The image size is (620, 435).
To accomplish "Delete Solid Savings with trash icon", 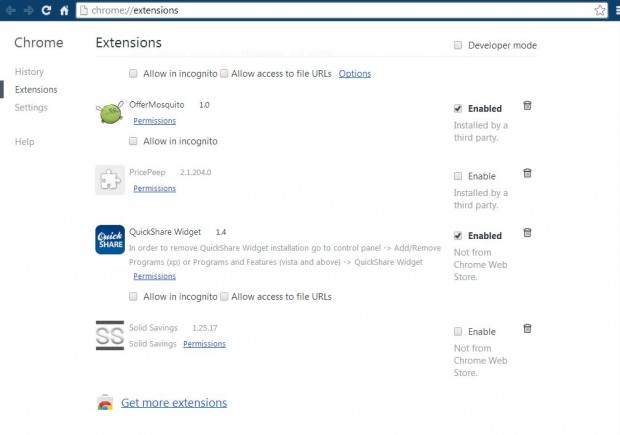I will click(527, 328).
